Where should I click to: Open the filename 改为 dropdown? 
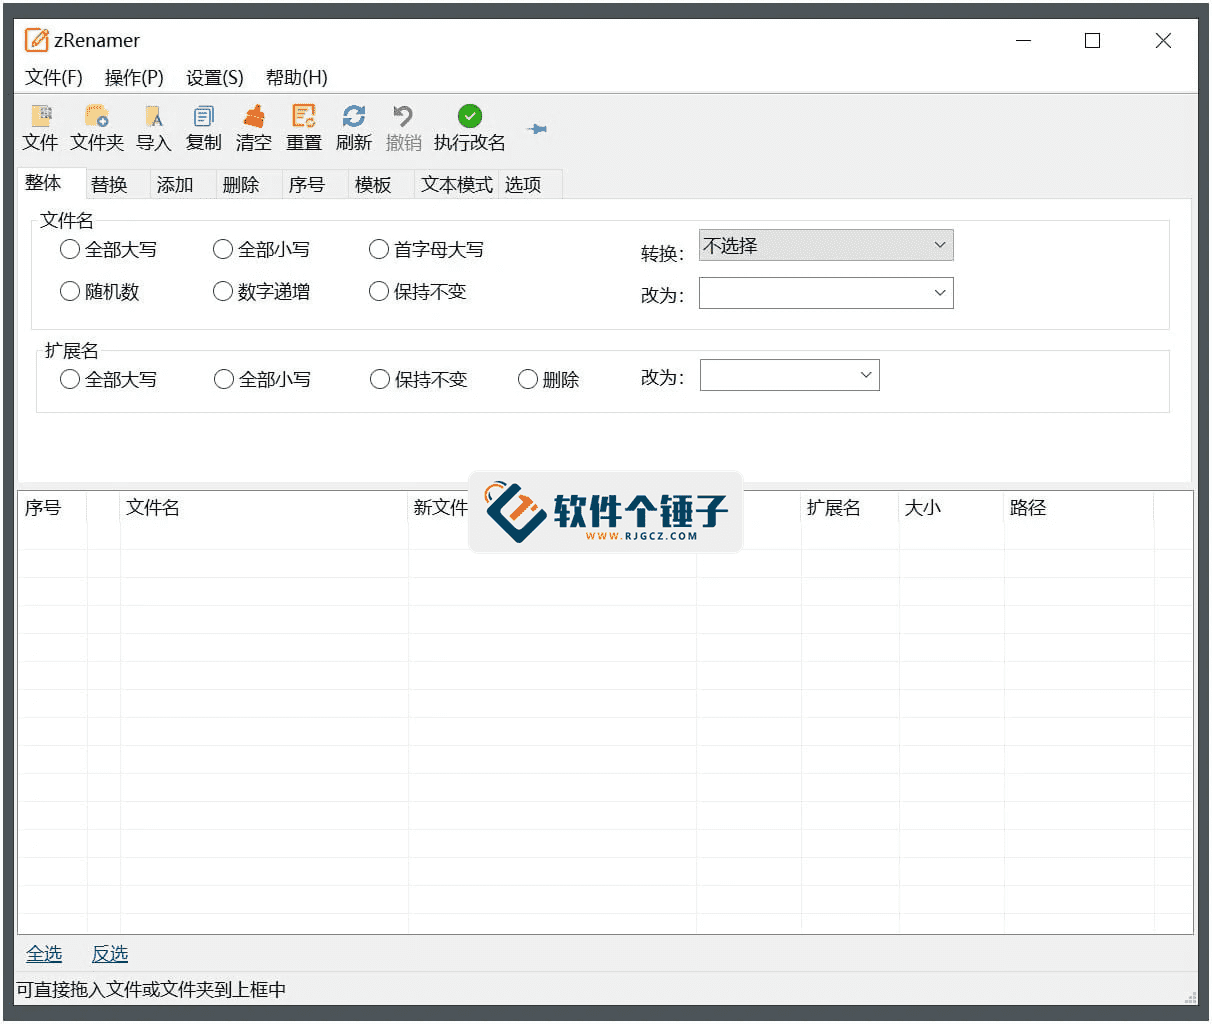pos(938,292)
